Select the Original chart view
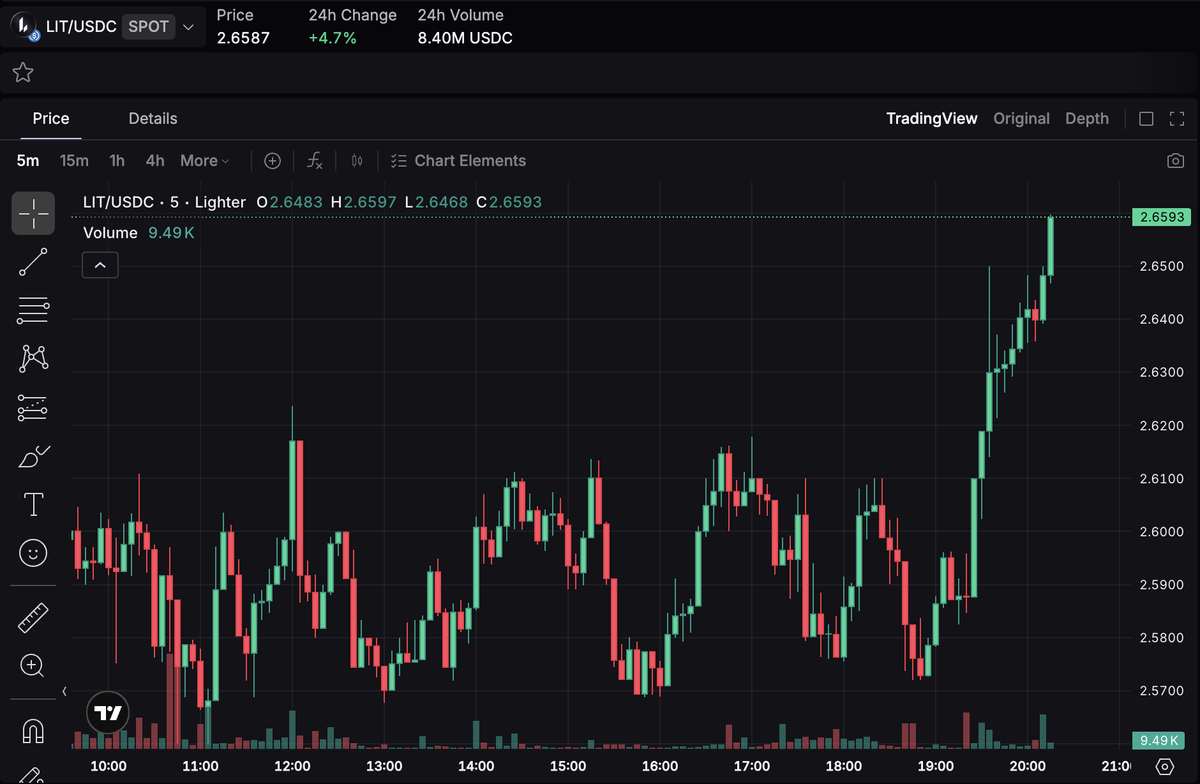 (1021, 119)
